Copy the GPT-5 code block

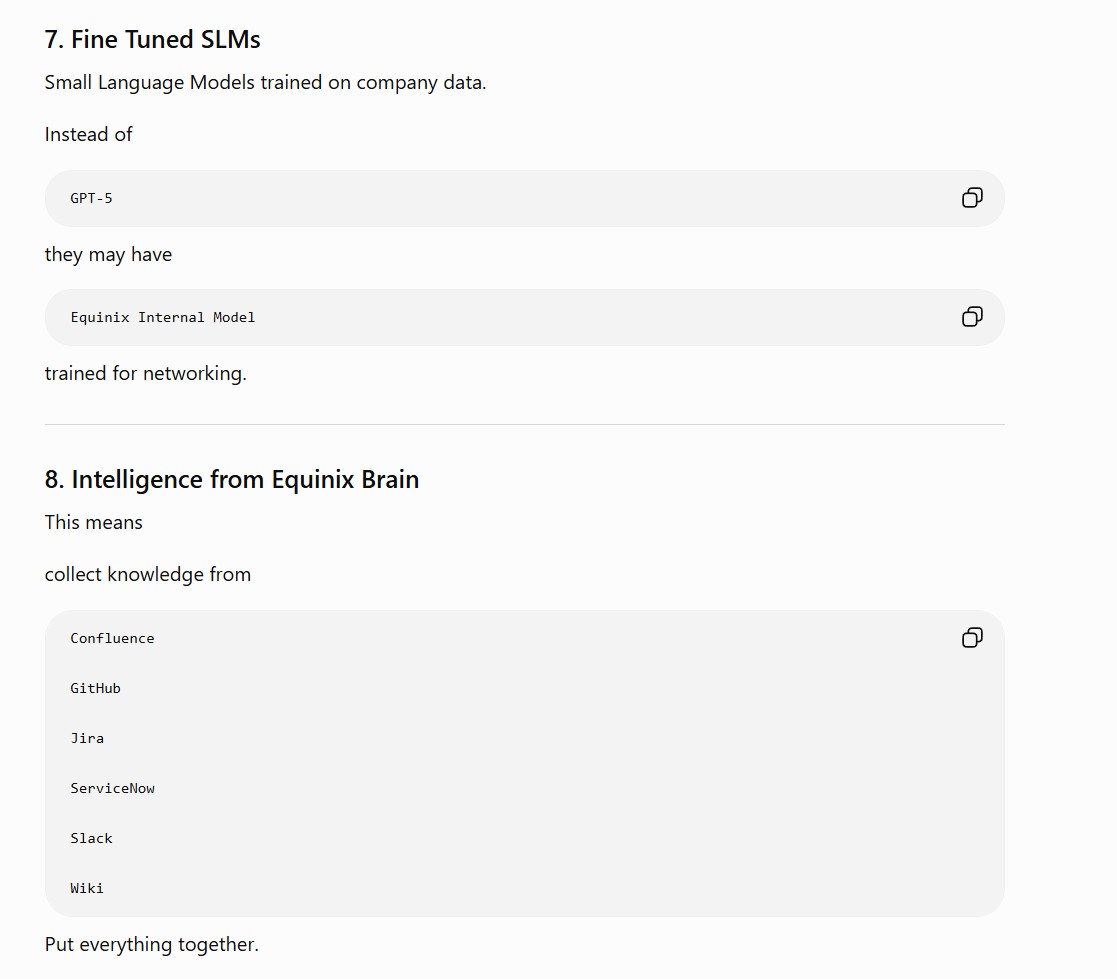tap(972, 197)
